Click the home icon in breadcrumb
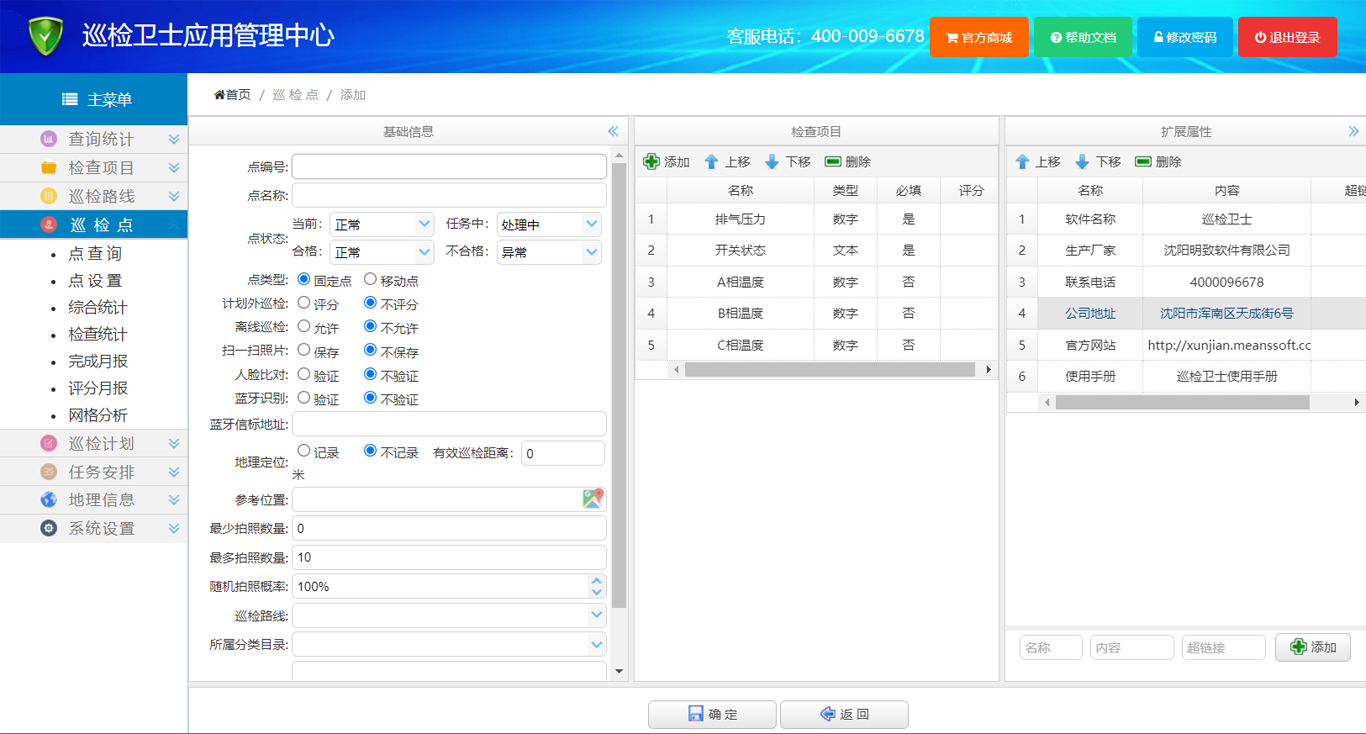The image size is (1366, 734). pyautogui.click(x=220, y=95)
